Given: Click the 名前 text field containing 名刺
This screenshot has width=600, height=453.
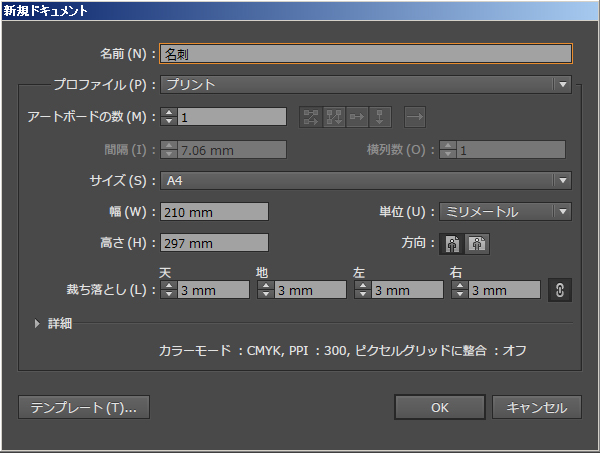Looking at the screenshot, I should [365, 53].
